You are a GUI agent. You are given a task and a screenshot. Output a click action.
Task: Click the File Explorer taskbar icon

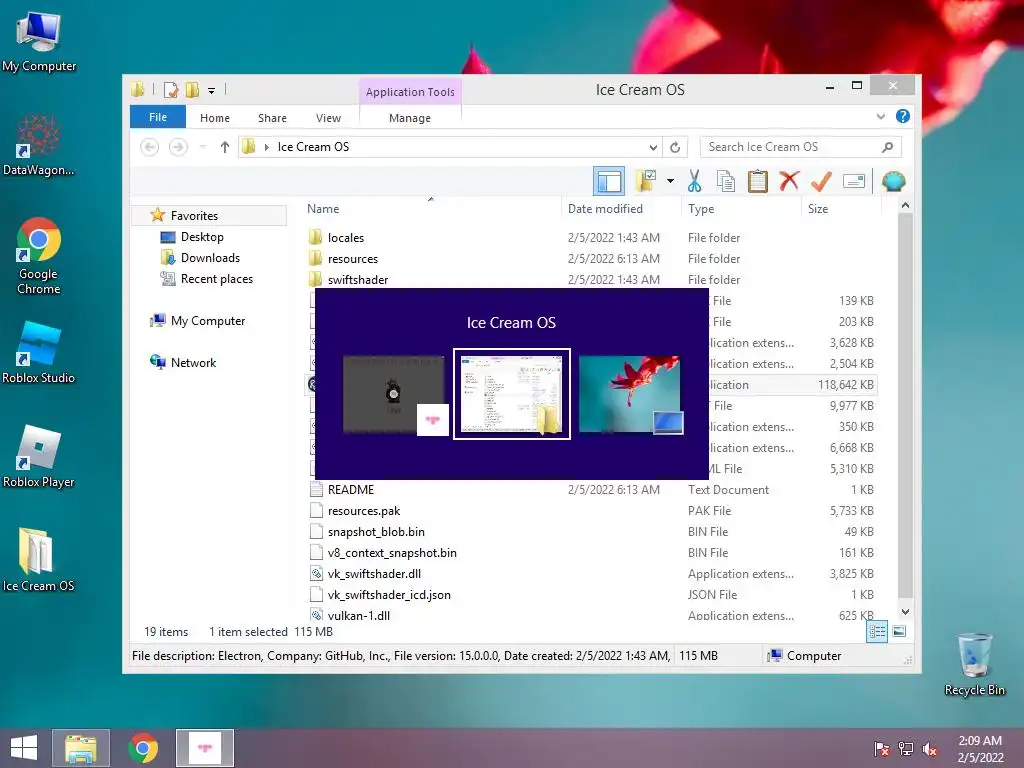(x=80, y=748)
